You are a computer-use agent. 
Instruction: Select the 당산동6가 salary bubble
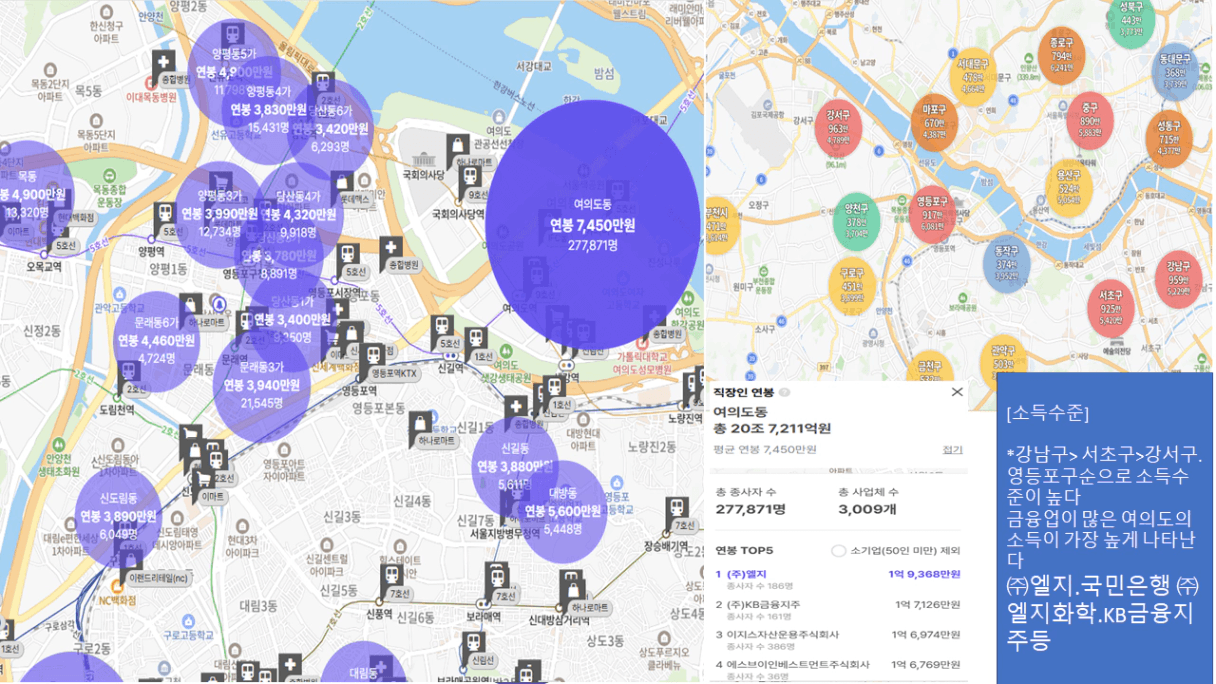click(331, 128)
